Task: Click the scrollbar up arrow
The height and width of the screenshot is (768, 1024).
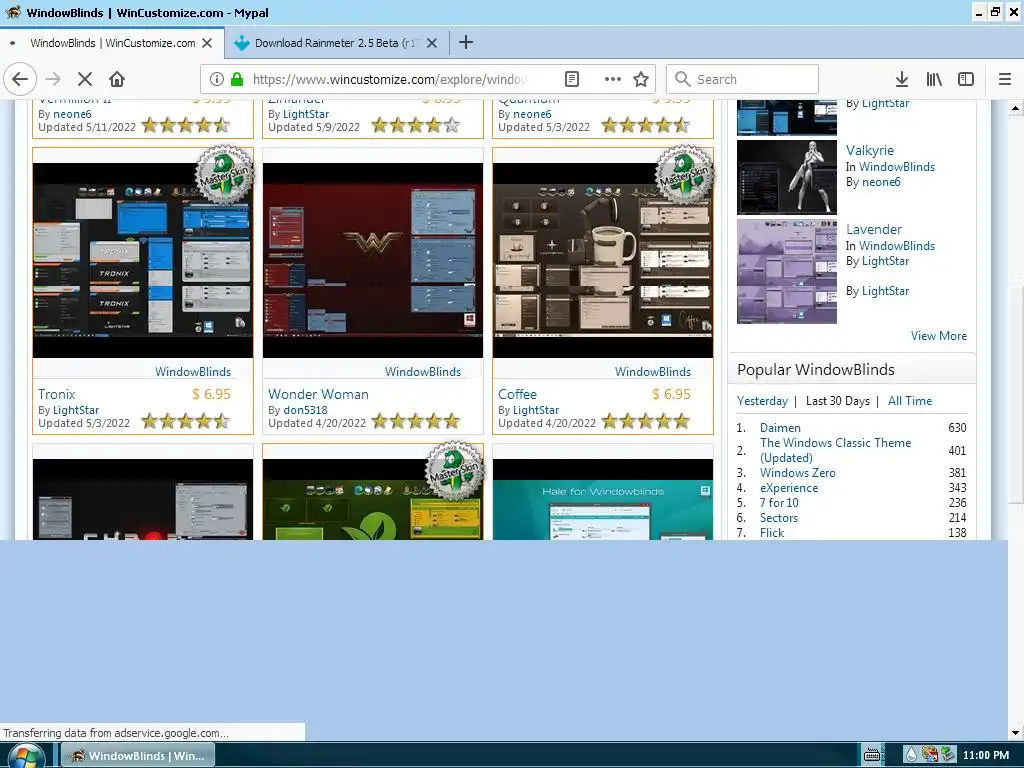Action: point(1015,108)
